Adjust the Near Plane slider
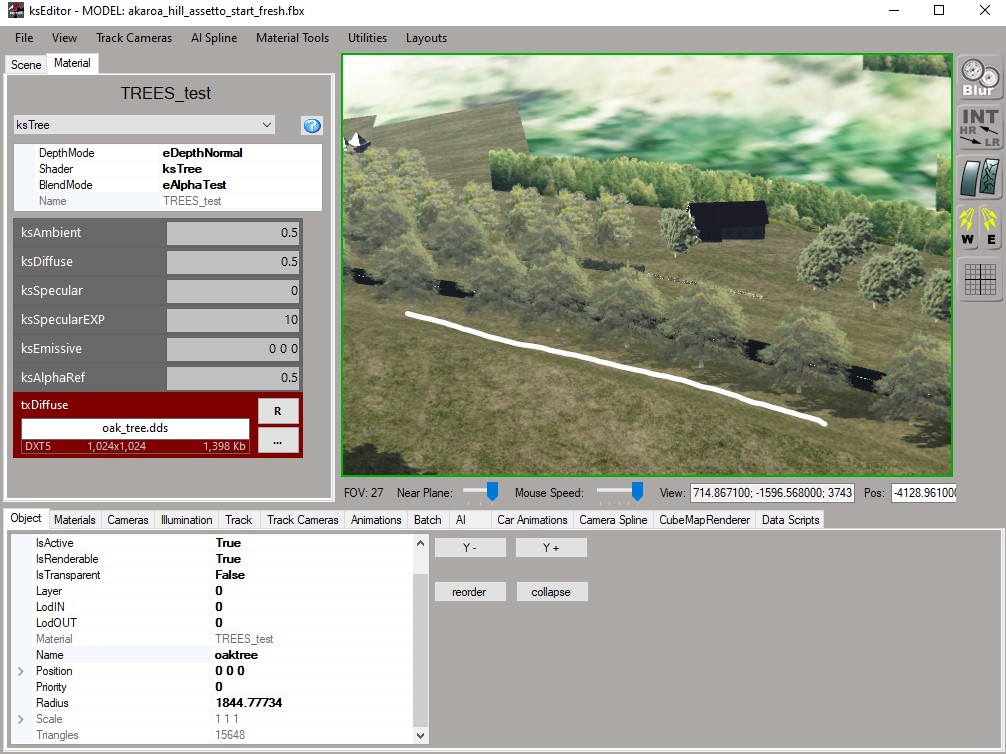 pos(491,491)
